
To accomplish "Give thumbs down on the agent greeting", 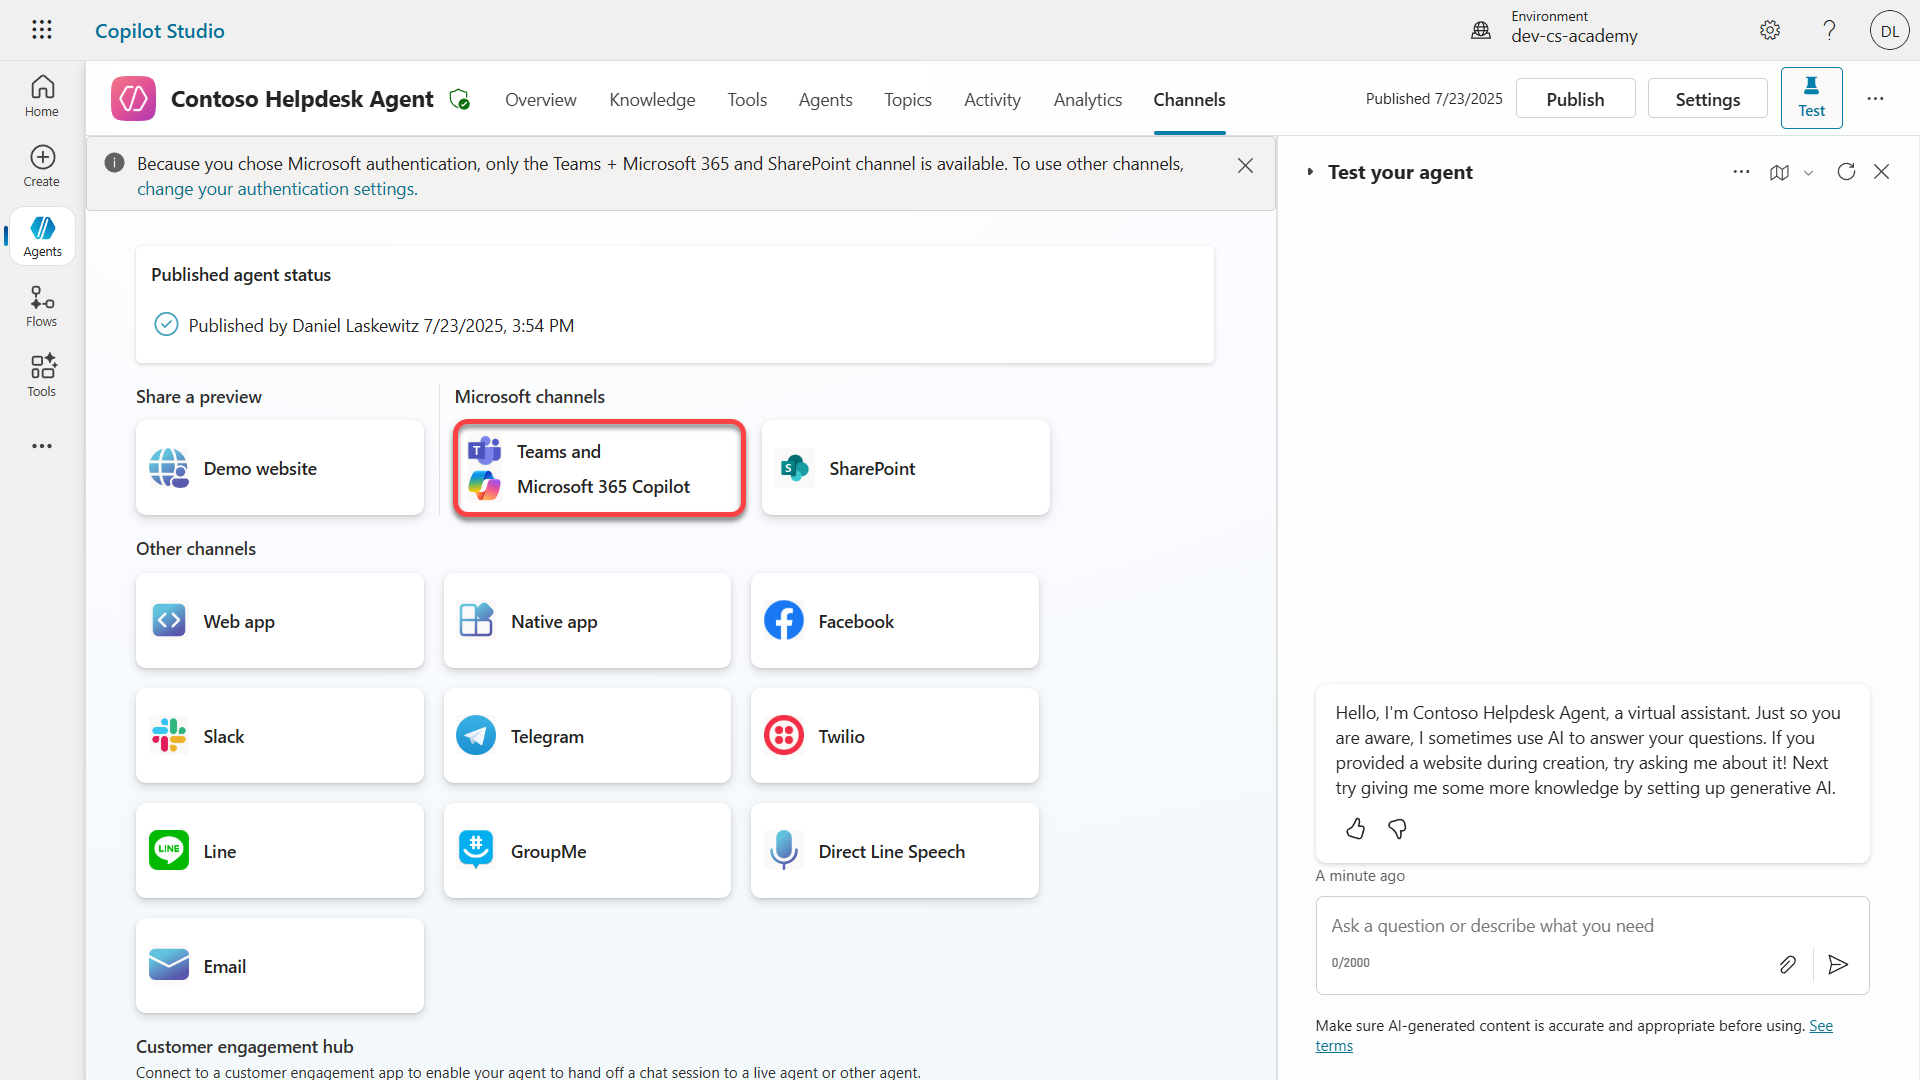I will coord(1397,829).
